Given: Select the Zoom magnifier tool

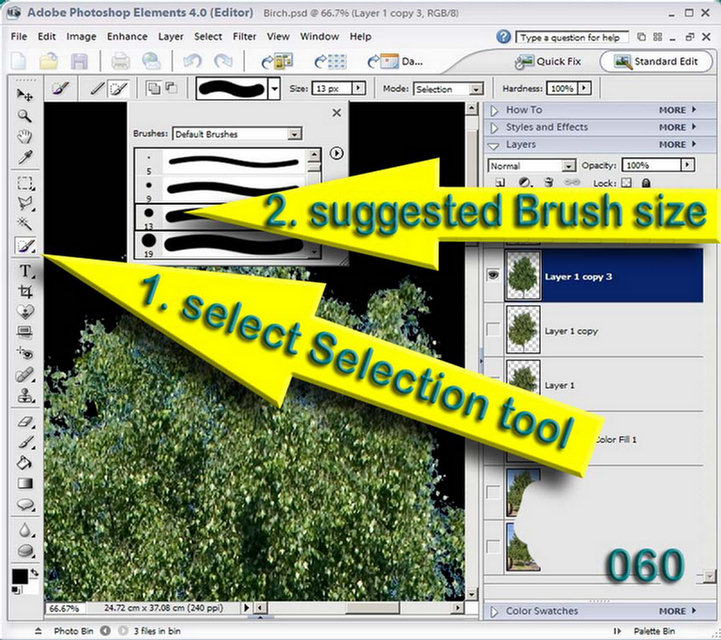Looking at the screenshot, I should click(25, 116).
